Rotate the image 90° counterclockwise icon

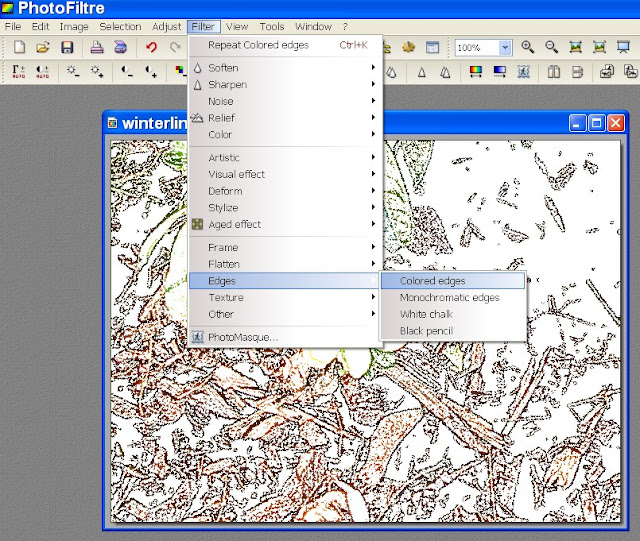(x=607, y=72)
